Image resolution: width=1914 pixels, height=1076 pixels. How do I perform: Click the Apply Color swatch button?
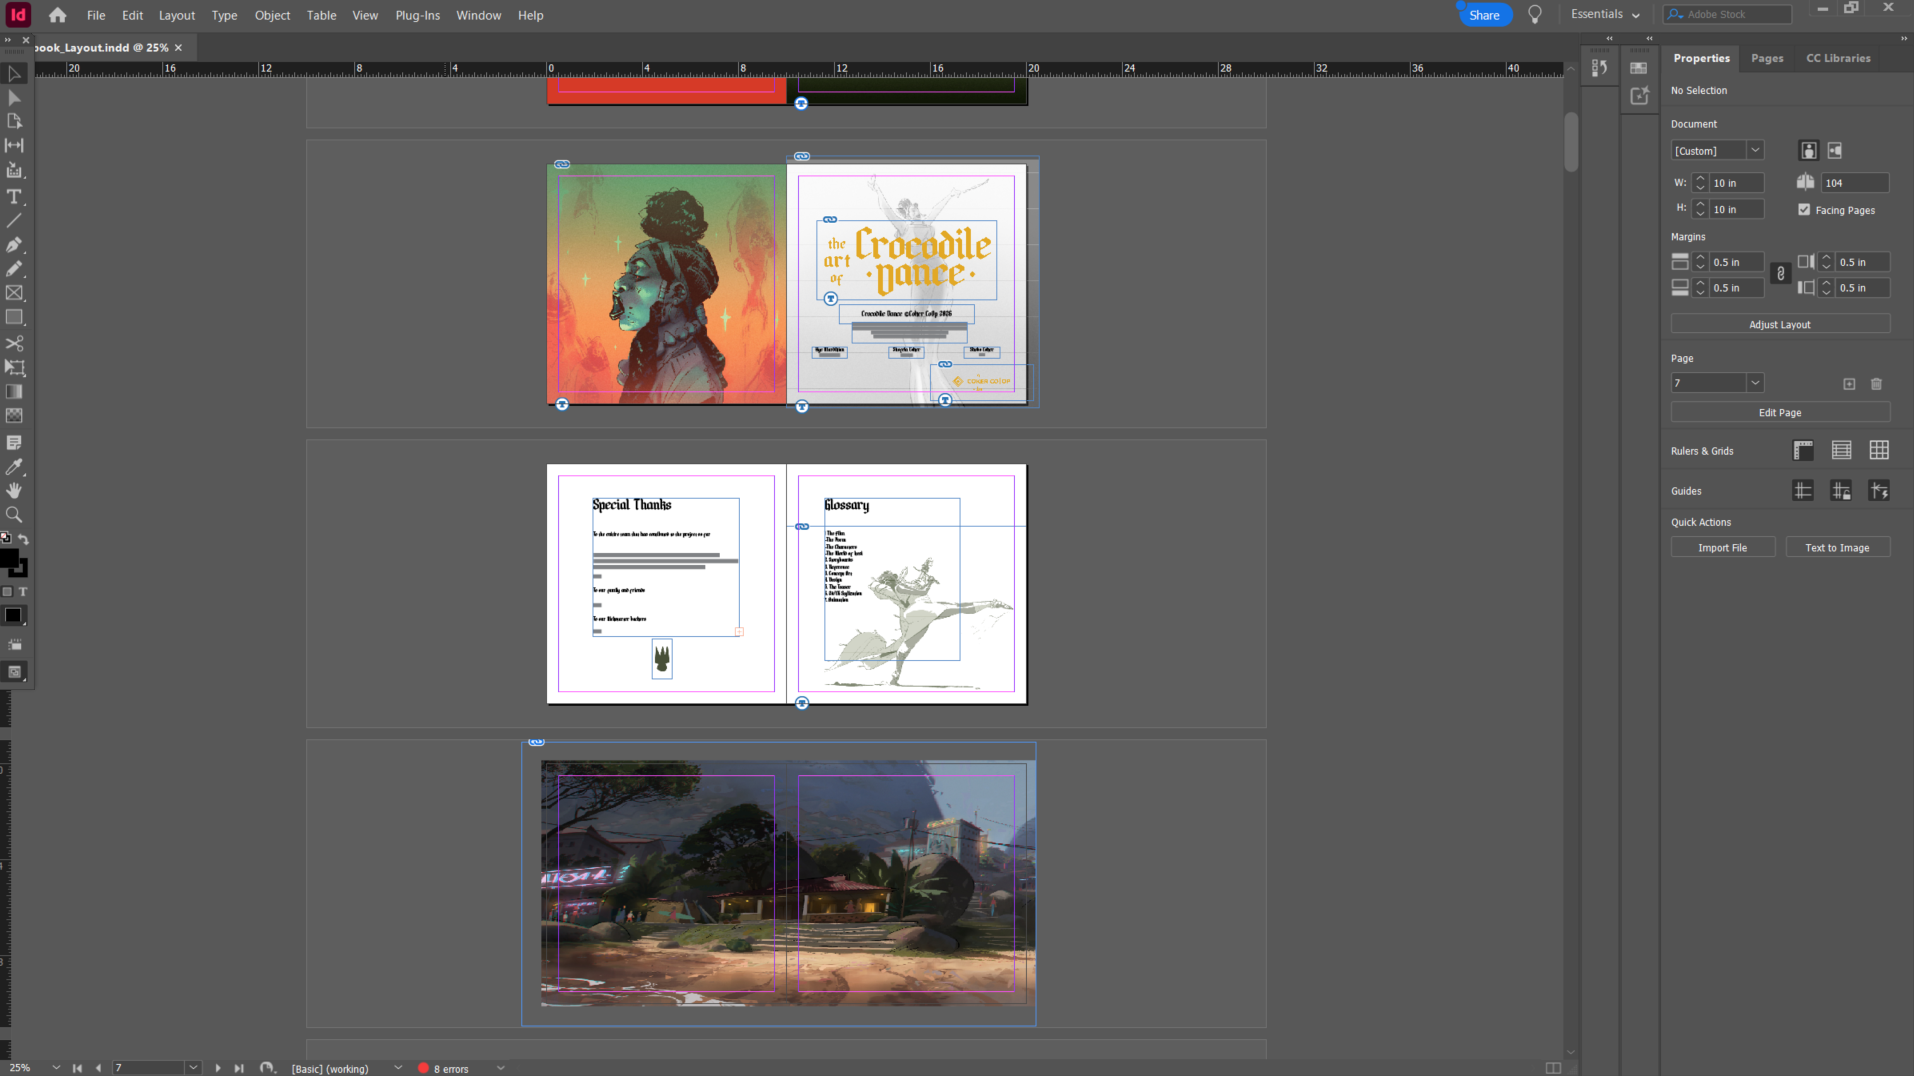pyautogui.click(x=13, y=616)
